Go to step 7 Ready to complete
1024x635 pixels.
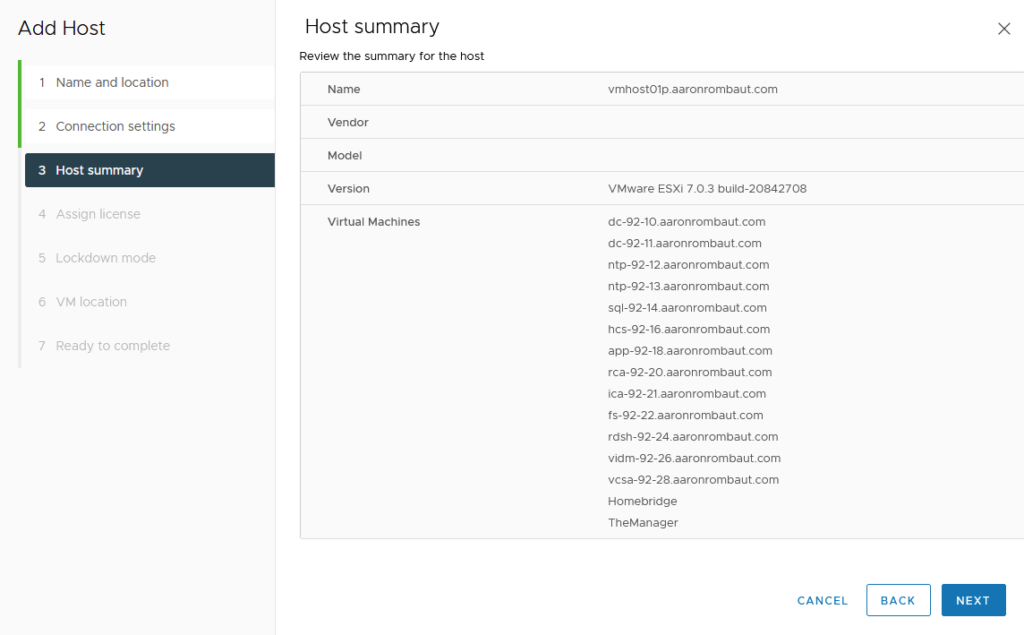point(112,346)
